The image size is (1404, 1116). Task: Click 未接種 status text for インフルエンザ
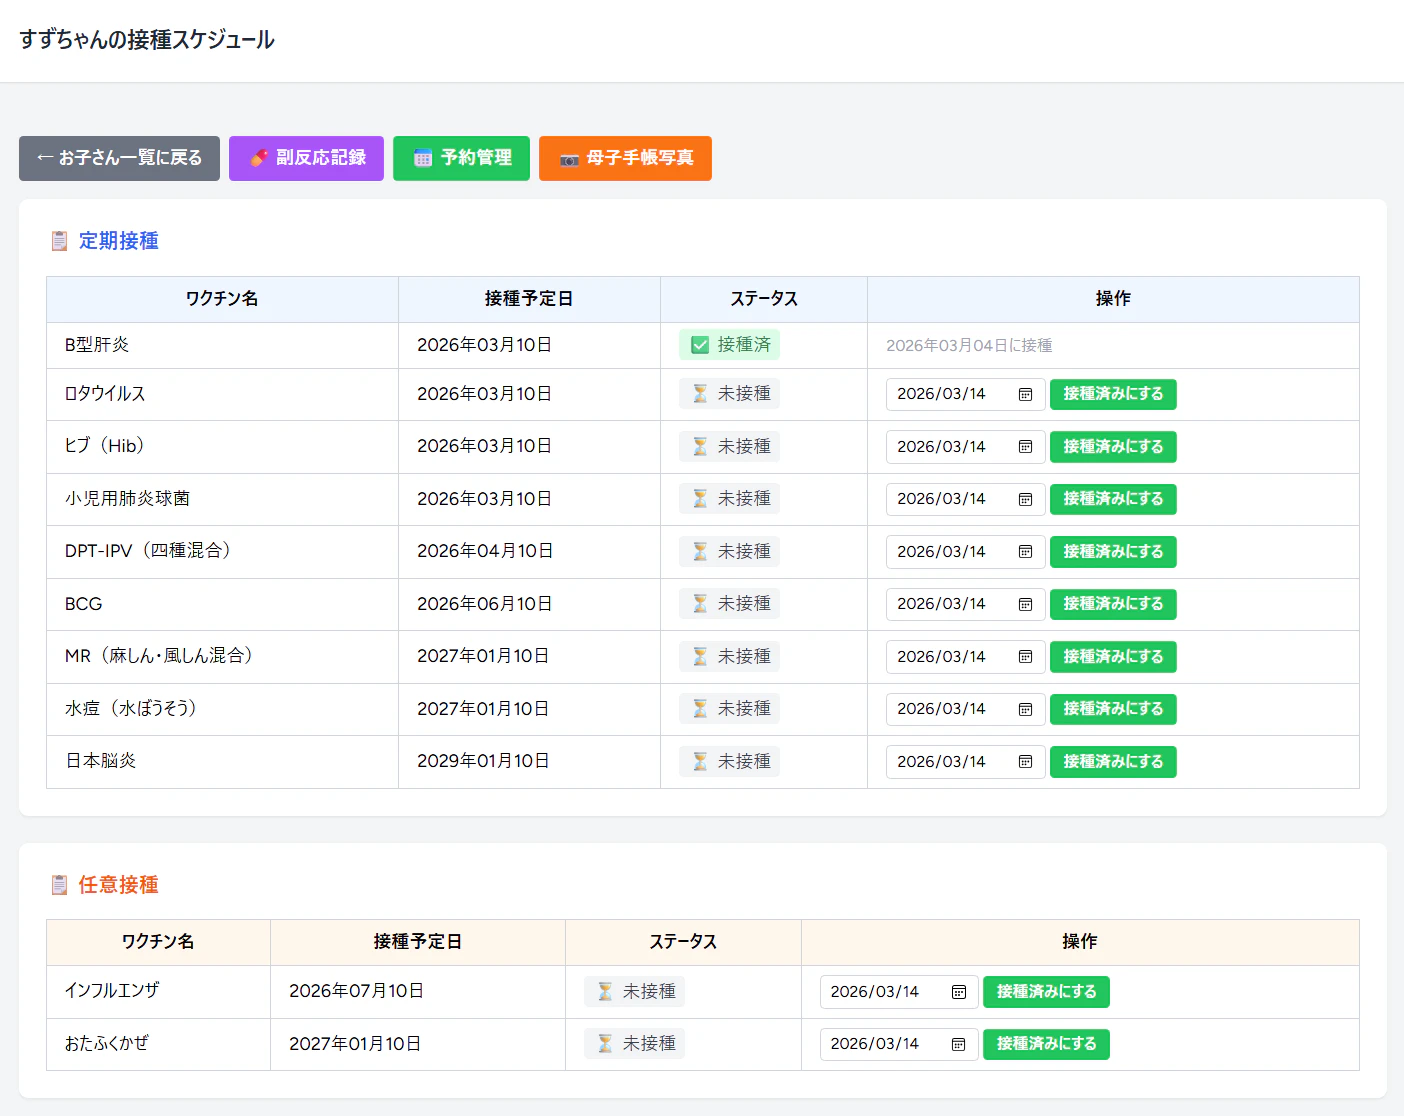[649, 992]
